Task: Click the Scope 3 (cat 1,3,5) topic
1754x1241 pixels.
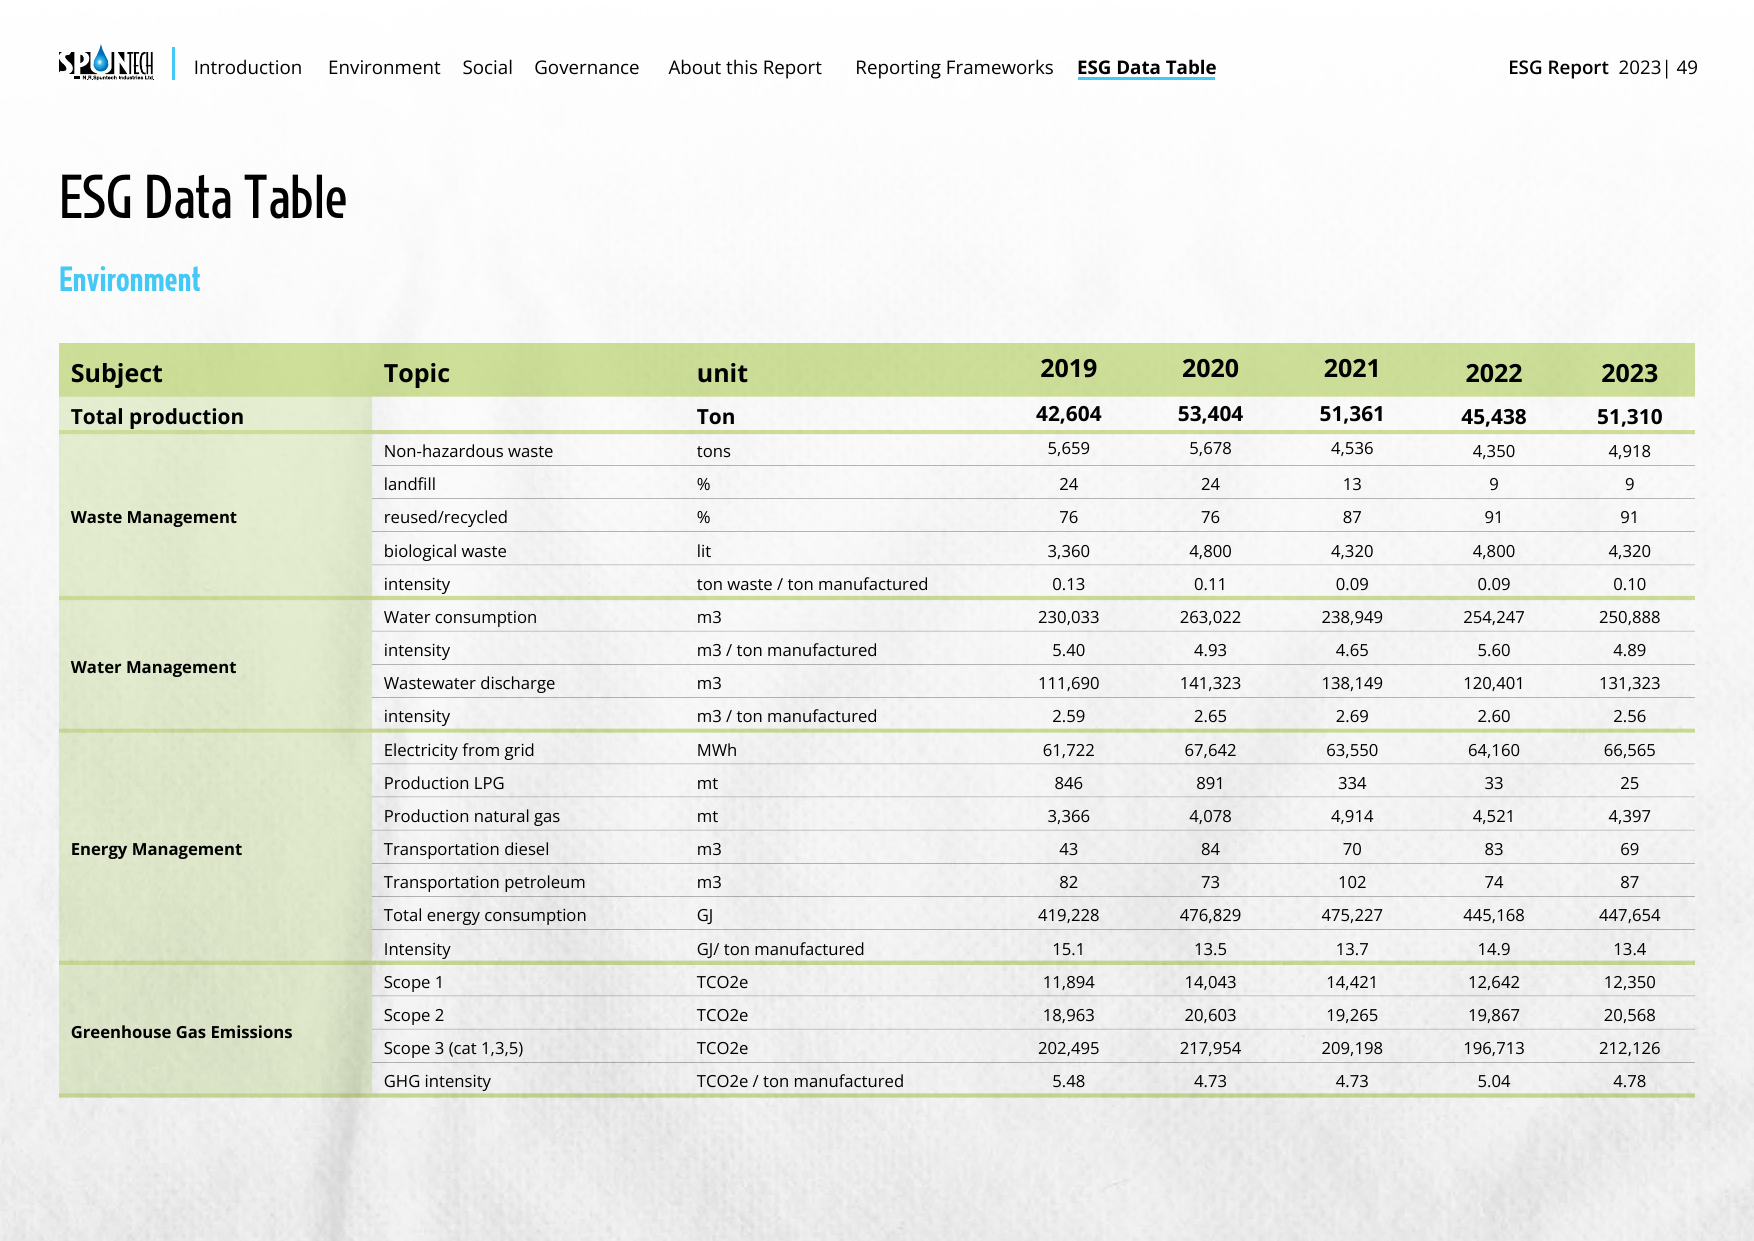Action: 454,1048
